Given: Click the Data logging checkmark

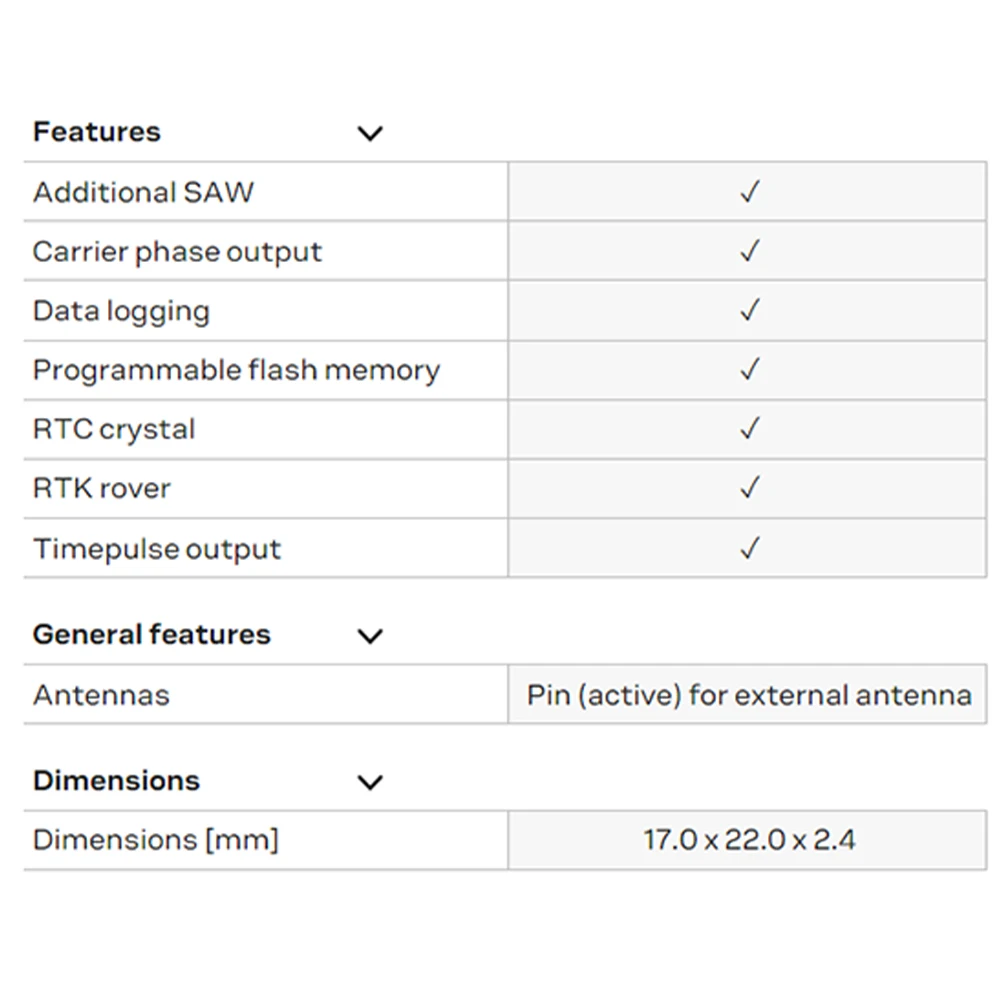Looking at the screenshot, I should [x=749, y=311].
